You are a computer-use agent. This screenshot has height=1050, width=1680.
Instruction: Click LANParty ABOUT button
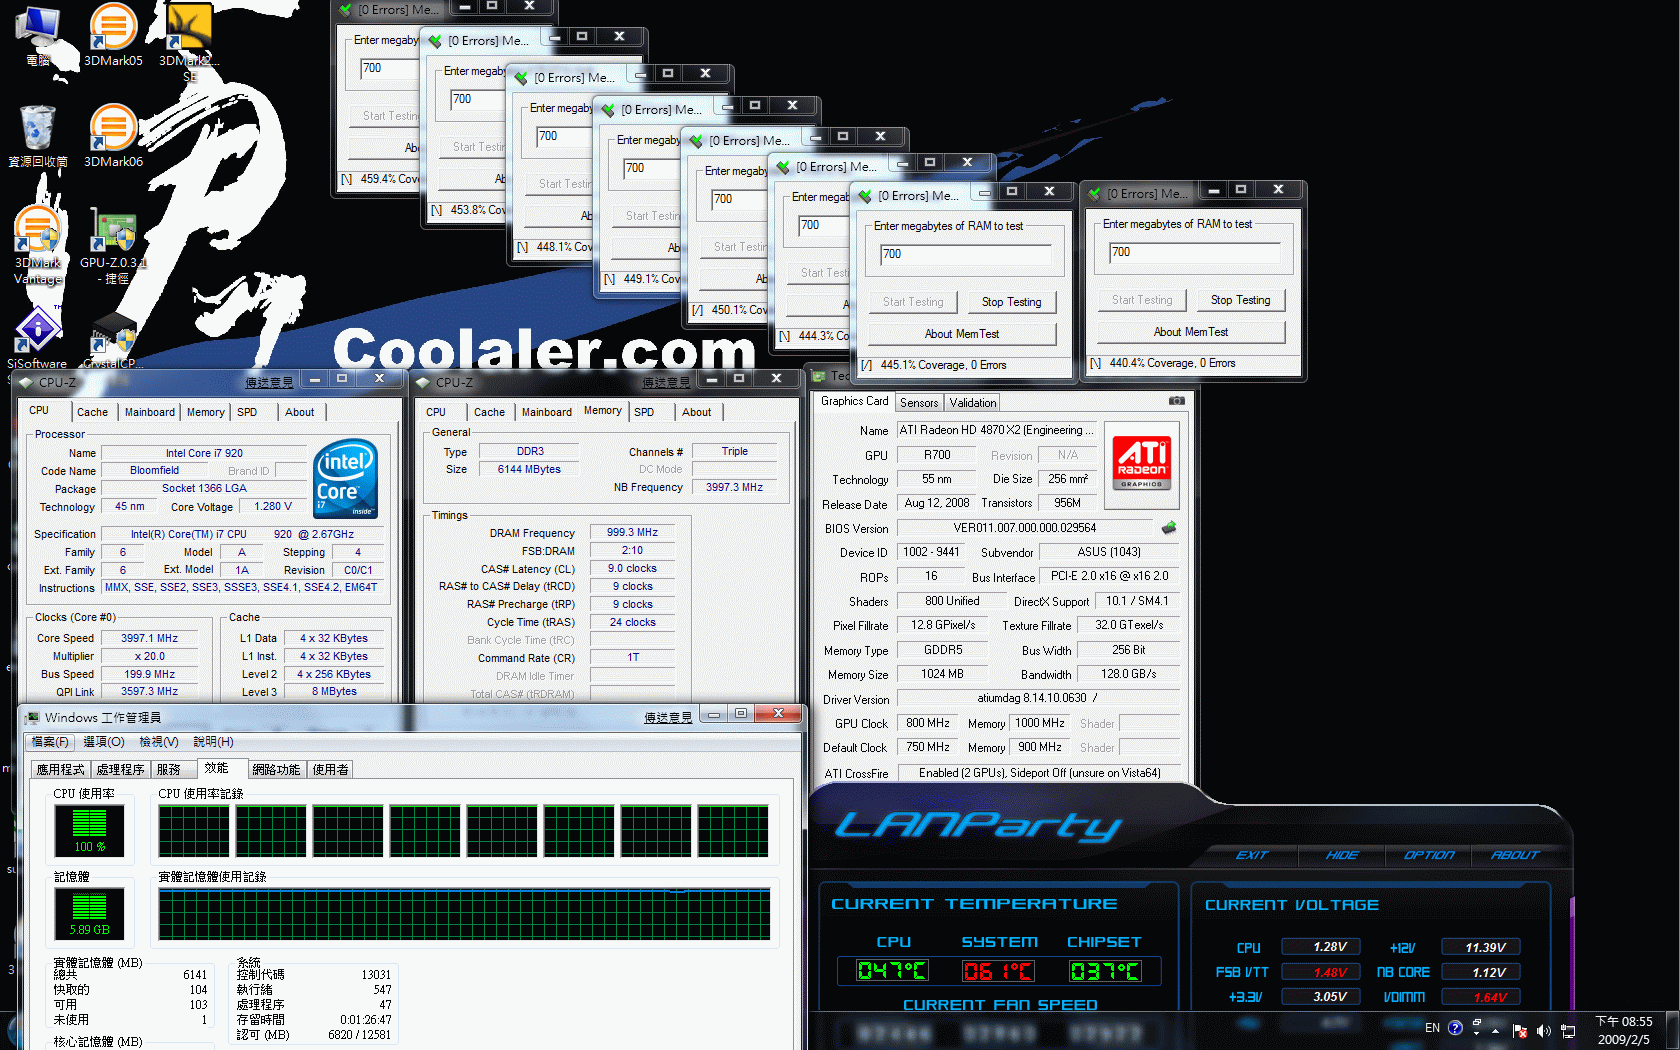point(1515,855)
